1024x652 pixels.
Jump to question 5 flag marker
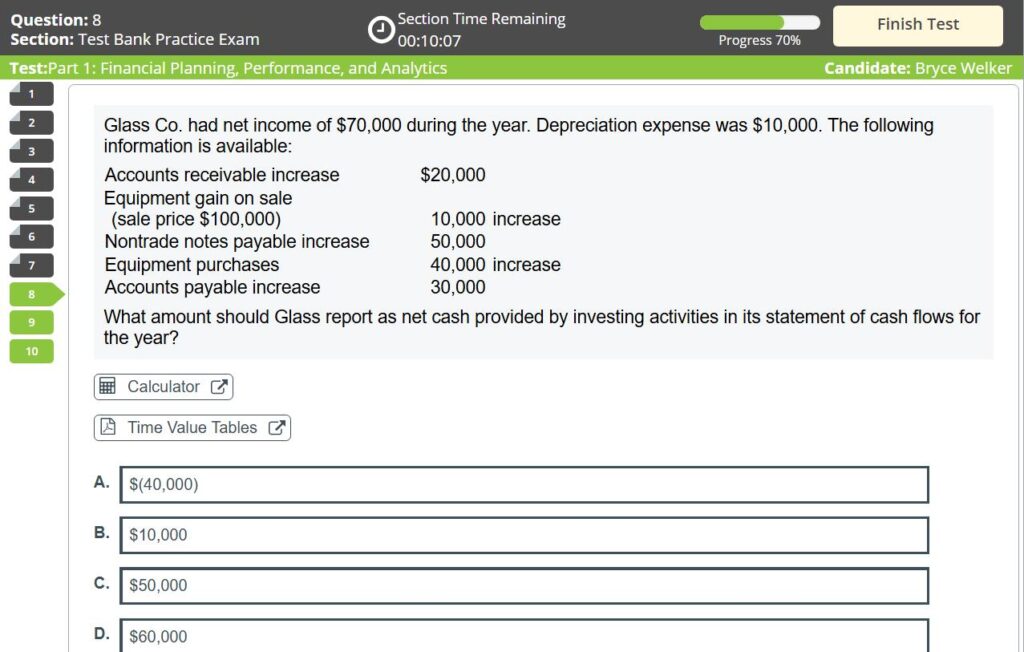(x=31, y=208)
